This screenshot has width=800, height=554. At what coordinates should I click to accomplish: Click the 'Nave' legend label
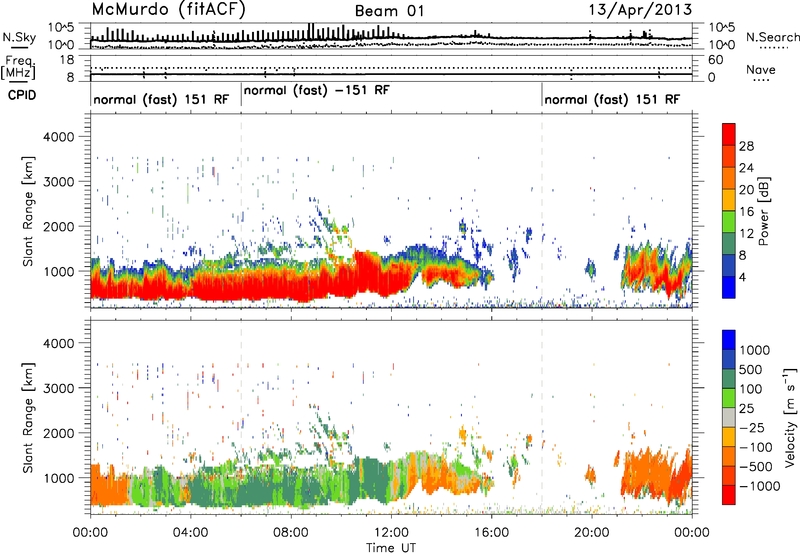click(x=761, y=70)
